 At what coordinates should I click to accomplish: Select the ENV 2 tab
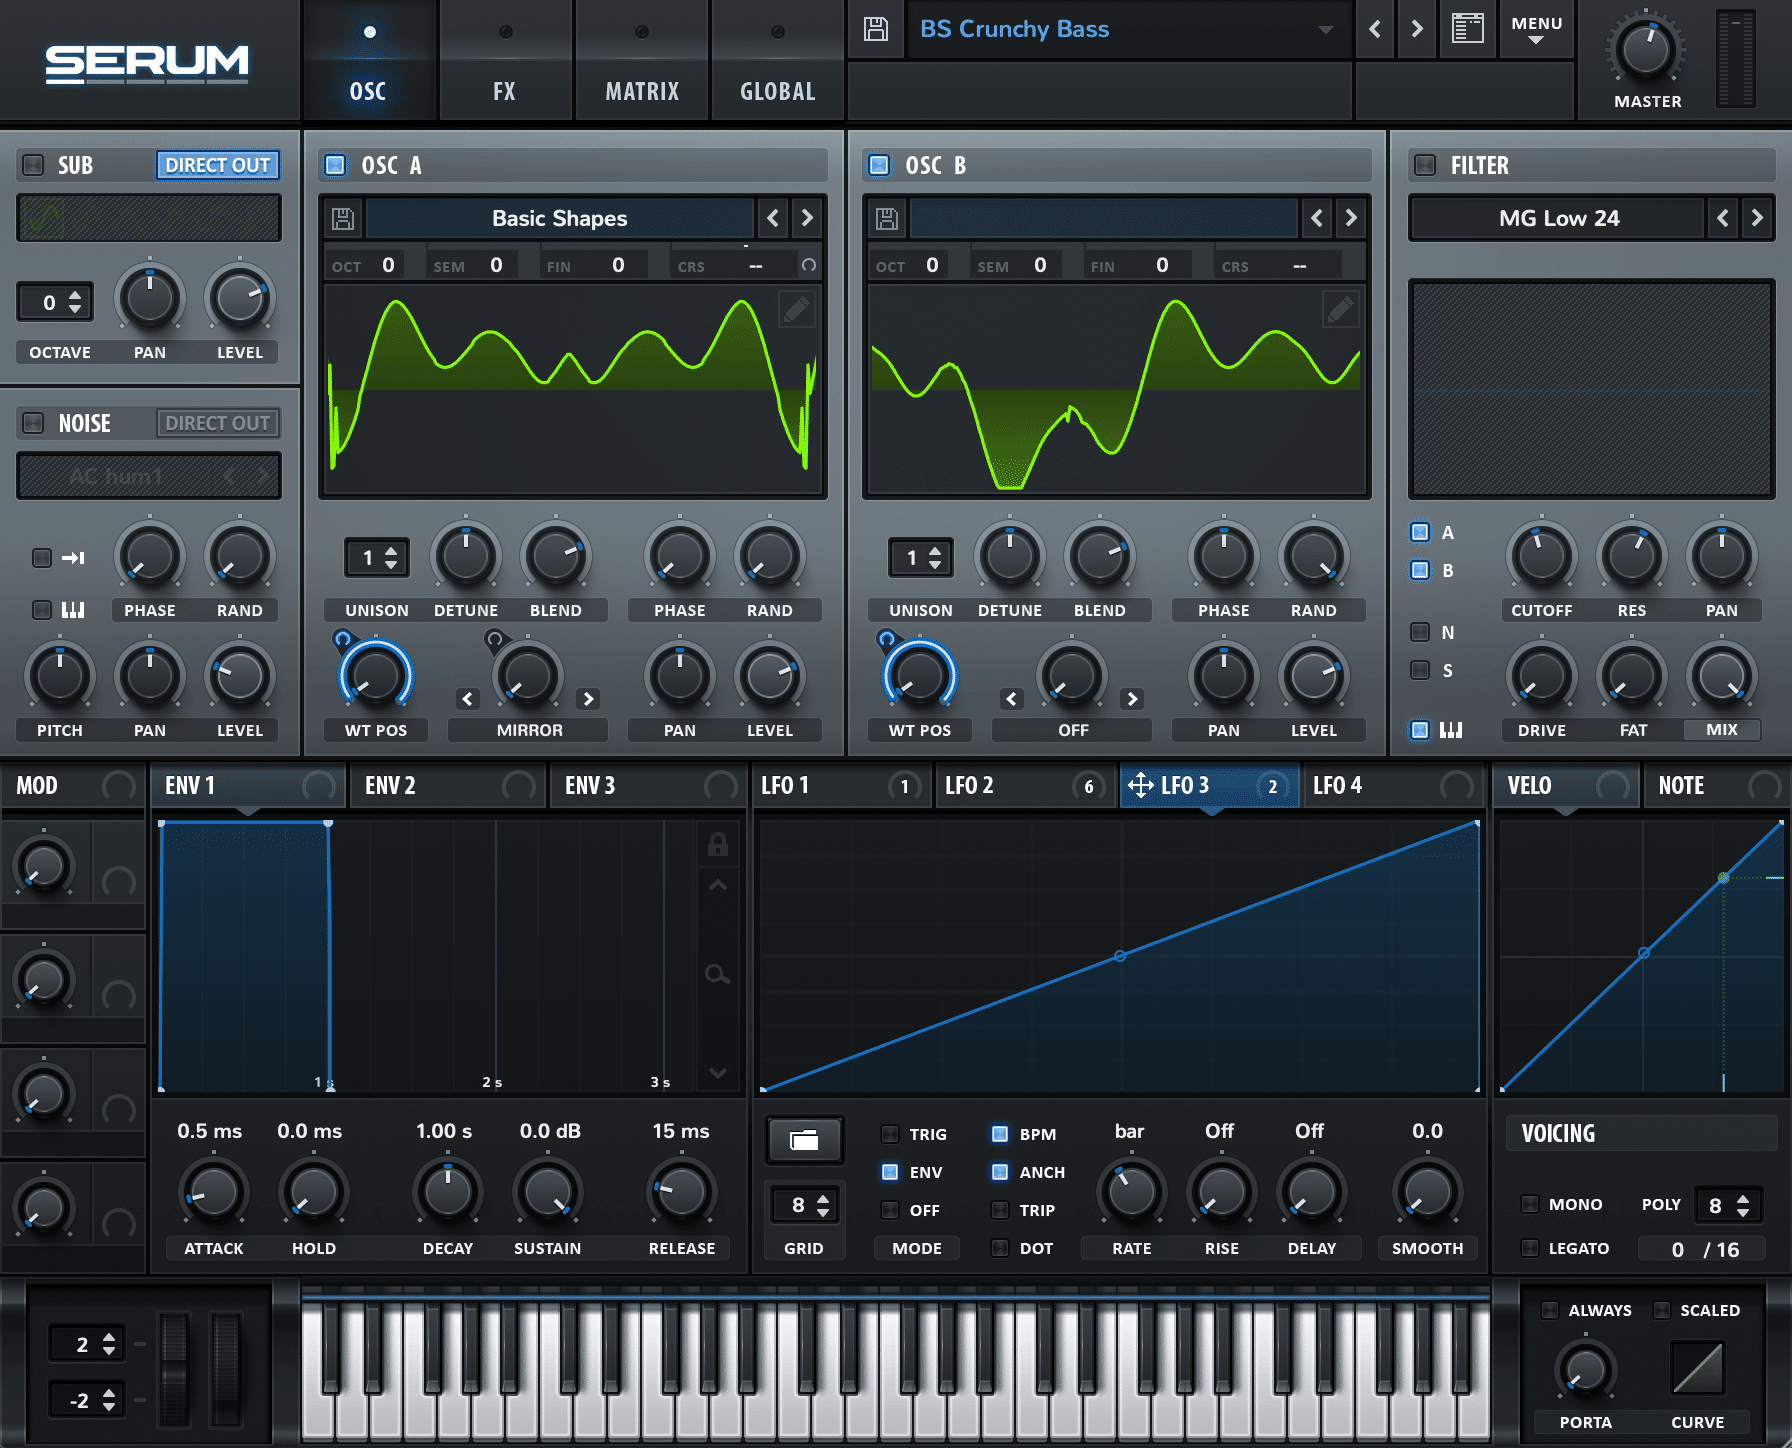point(448,786)
